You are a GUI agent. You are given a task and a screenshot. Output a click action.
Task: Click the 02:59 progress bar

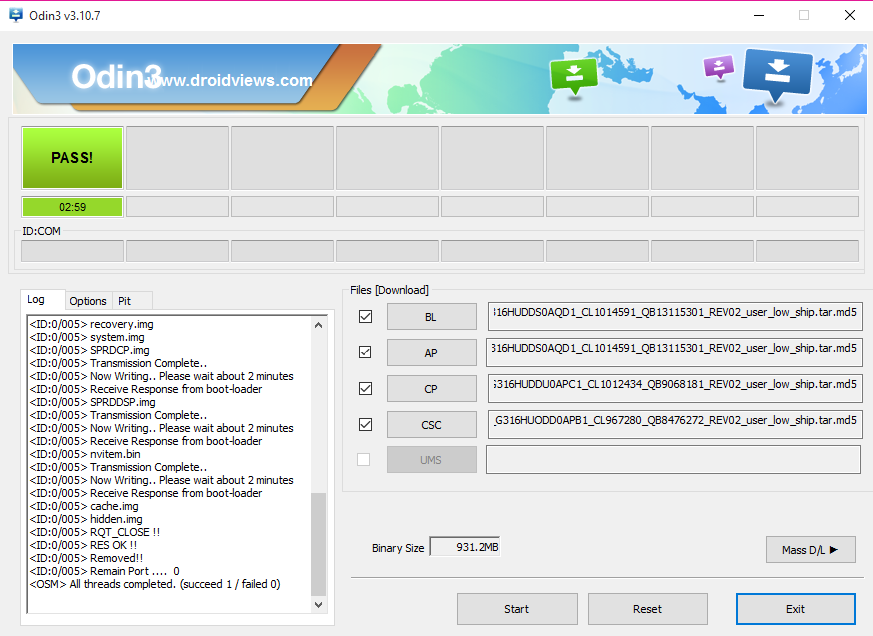coord(72,207)
